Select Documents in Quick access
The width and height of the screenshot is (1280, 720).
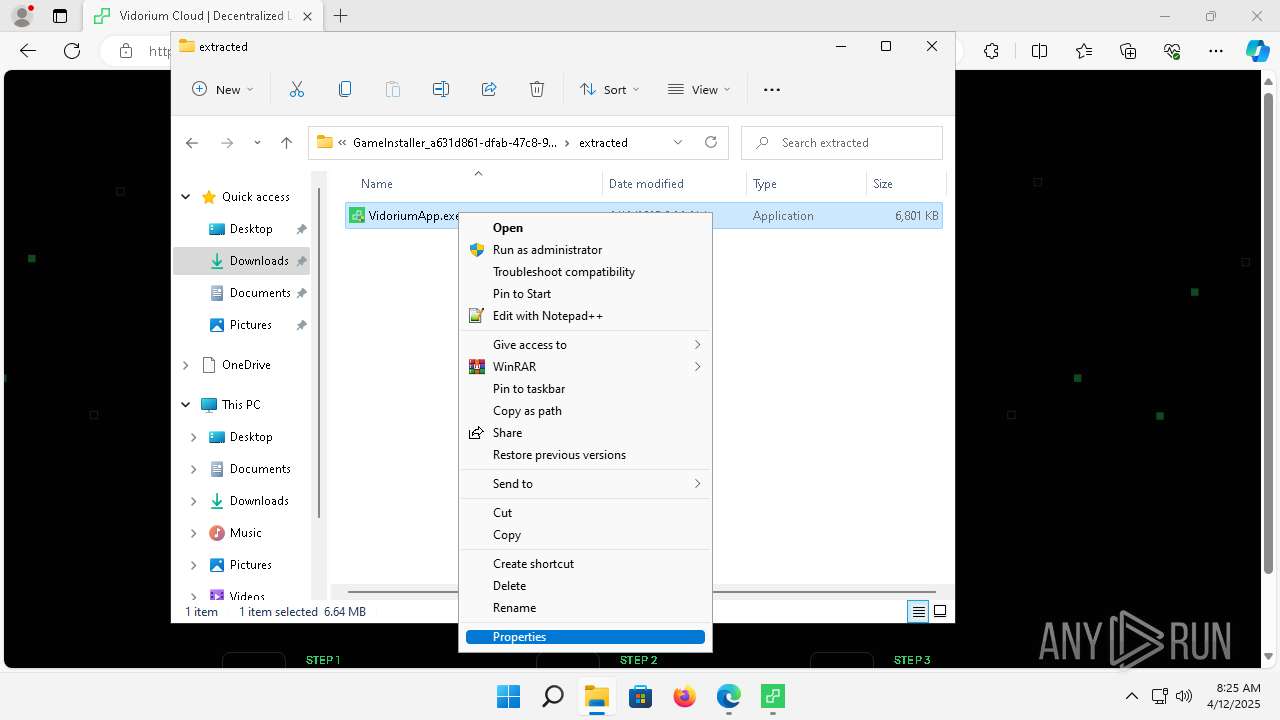[241, 293]
